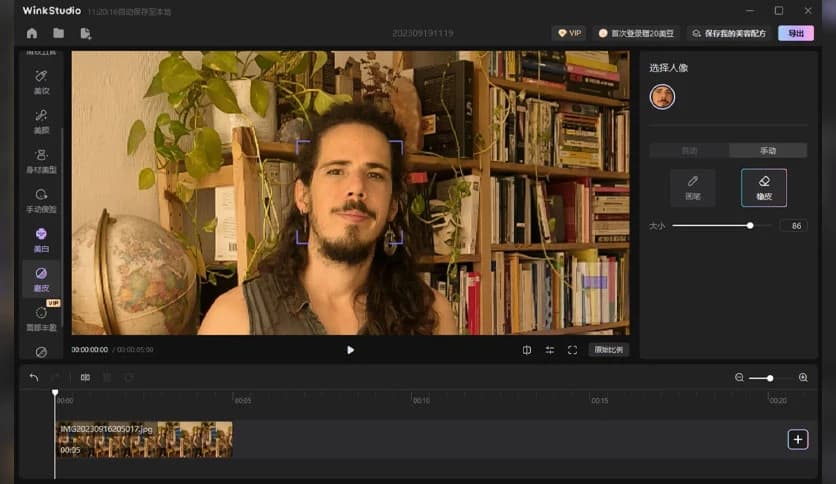Select the 美妆 makeup tool
Image resolution: width=836 pixels, height=484 pixels.
41,81
